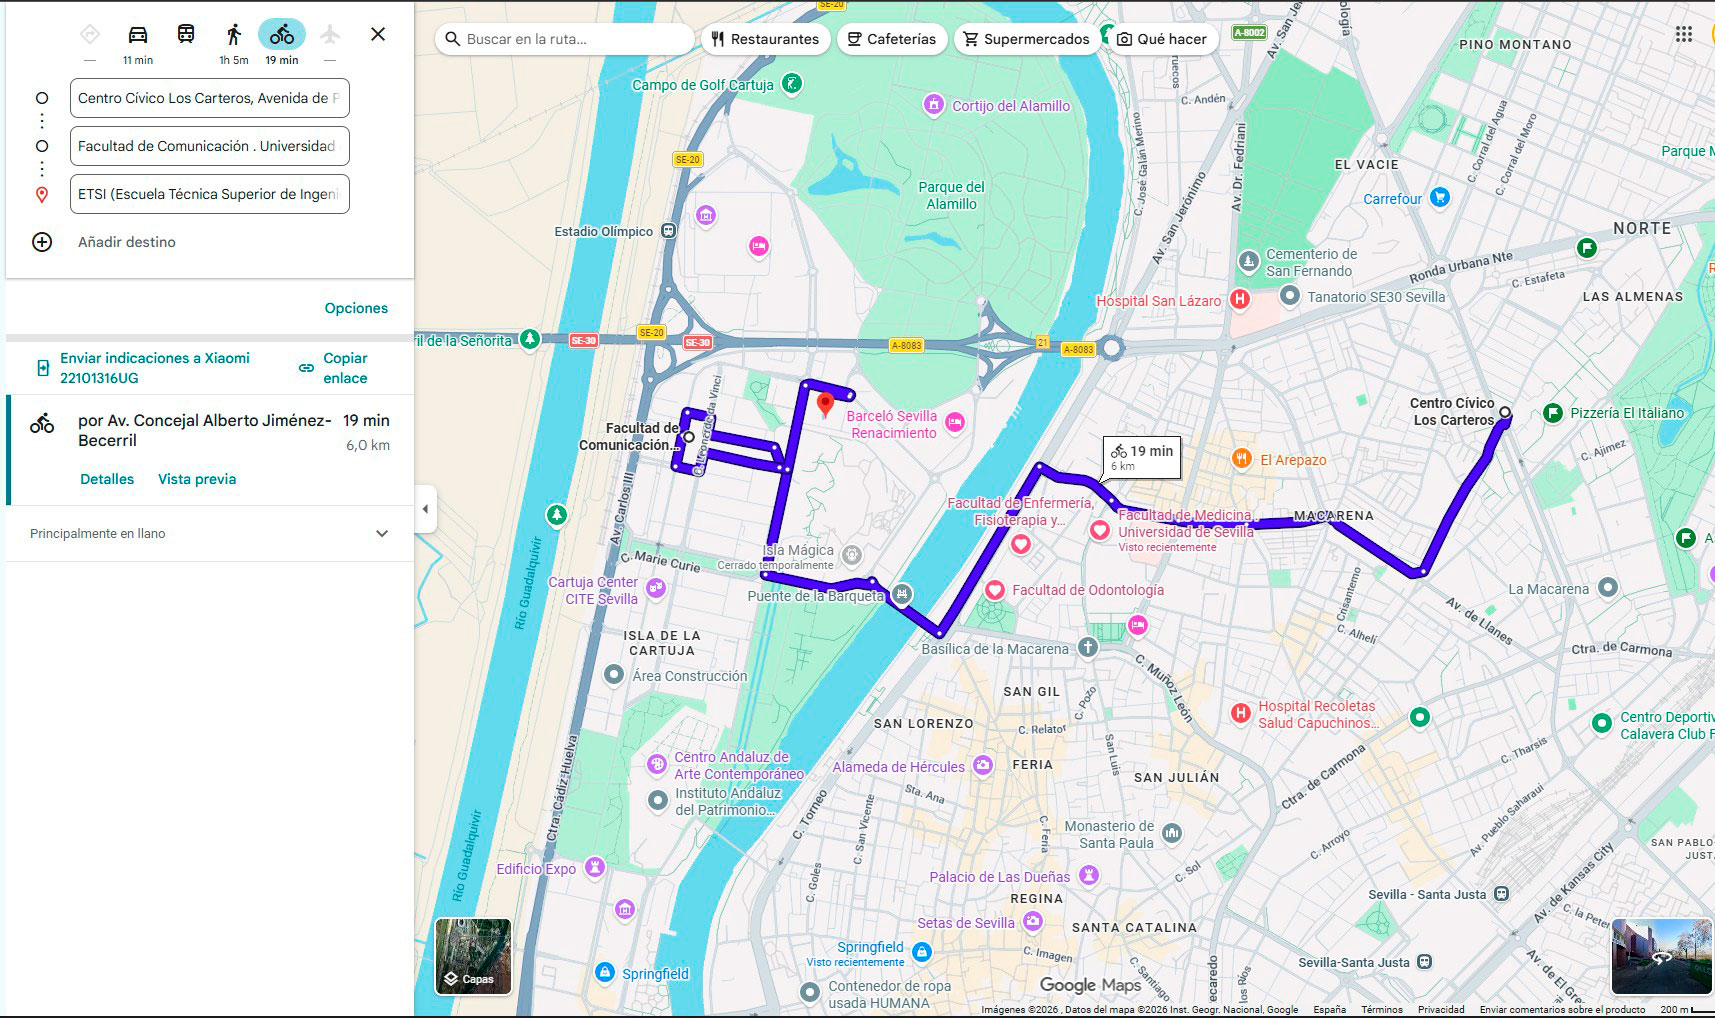Click Barceló Sevilla Renacimiento hotel marker
This screenshot has height=1018, width=1715.
(x=955, y=422)
